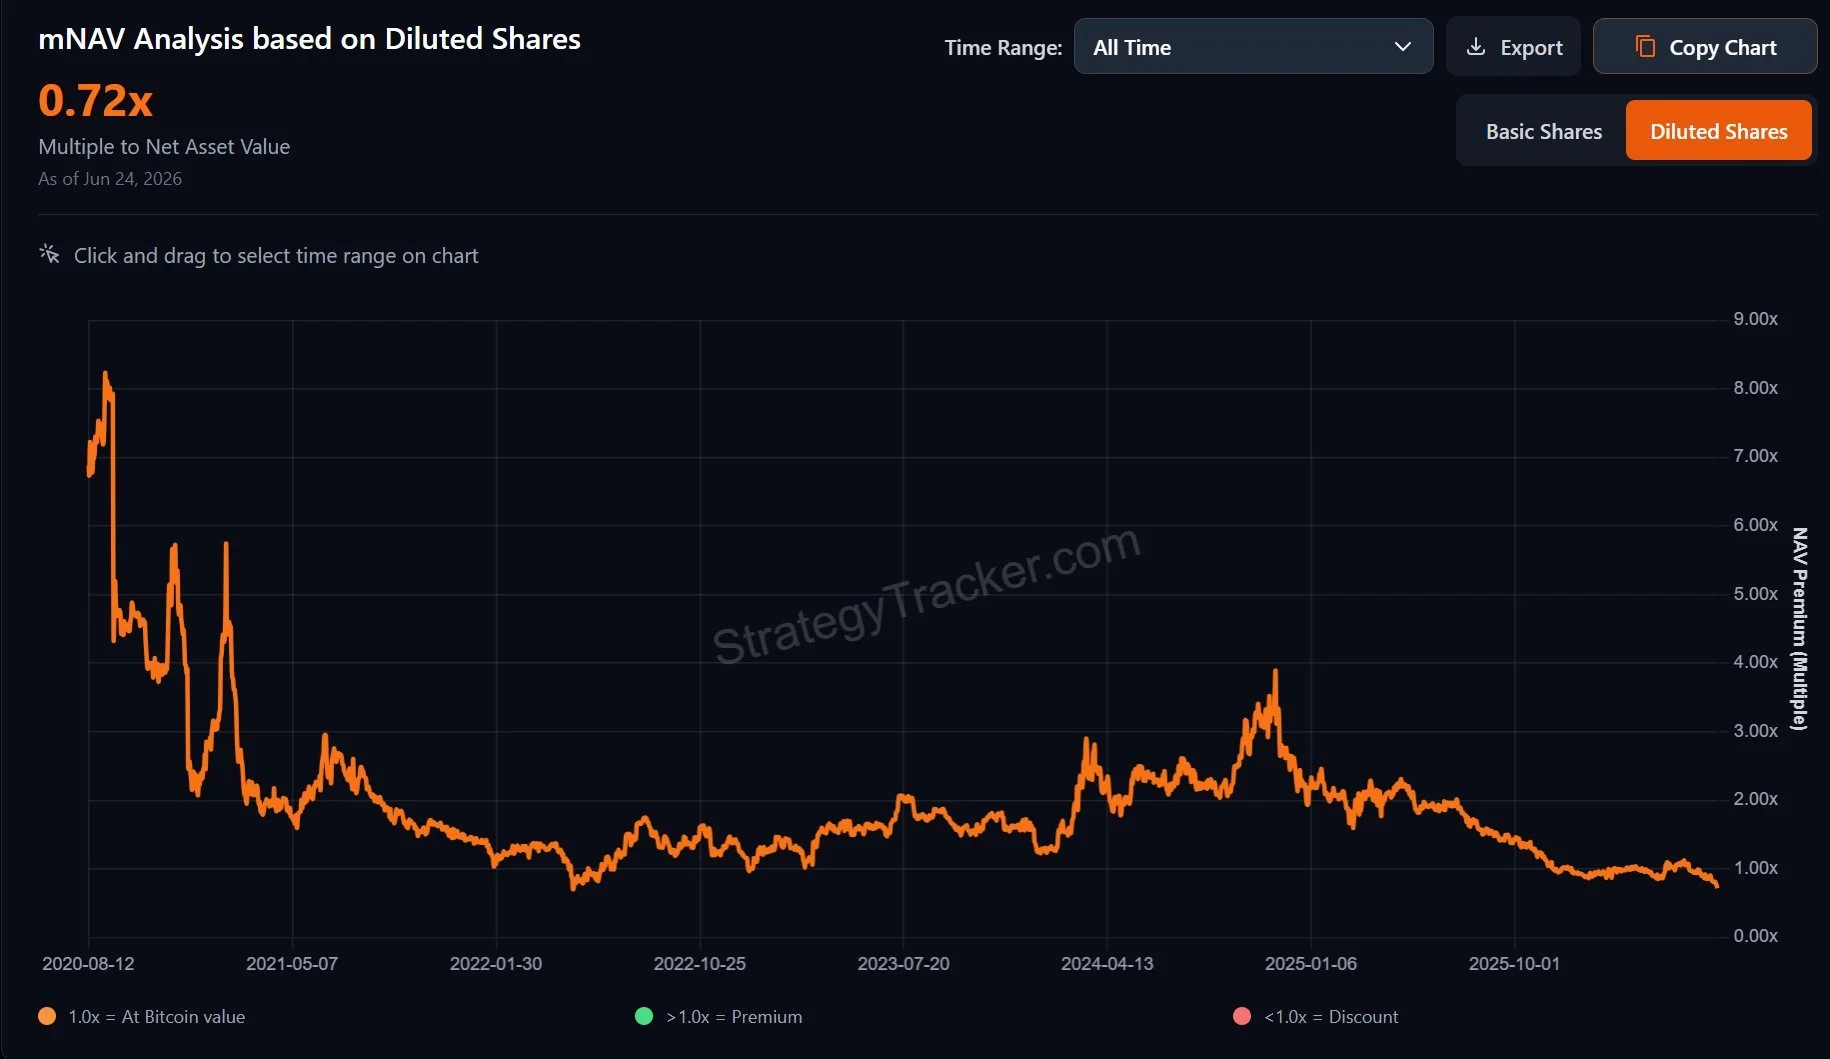The width and height of the screenshot is (1830, 1059).
Task: Click the 0.72x mNAV value
Action: pos(95,100)
